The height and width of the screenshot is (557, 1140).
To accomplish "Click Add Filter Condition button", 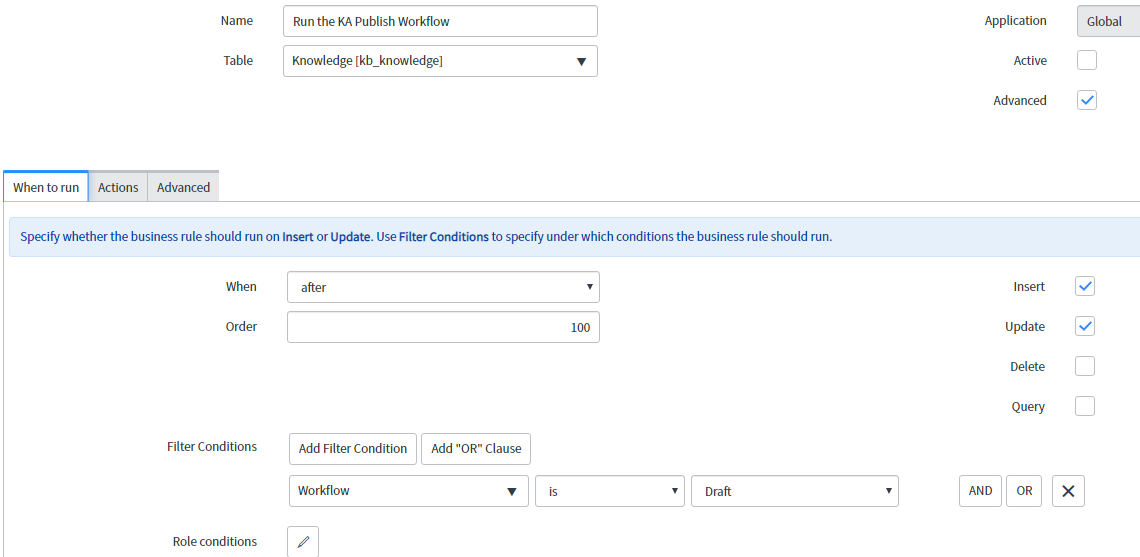I will 353,448.
